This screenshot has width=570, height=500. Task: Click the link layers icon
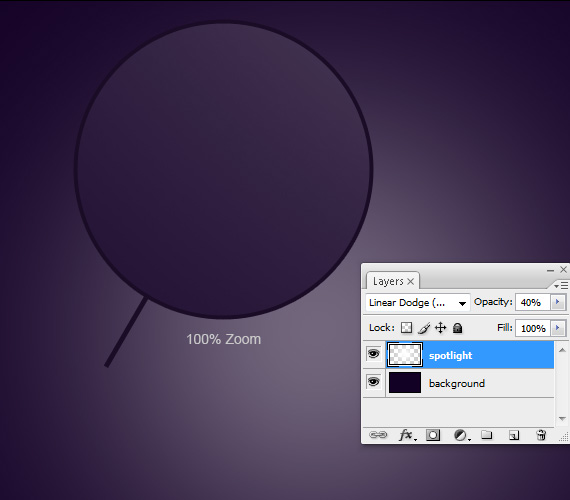point(378,435)
